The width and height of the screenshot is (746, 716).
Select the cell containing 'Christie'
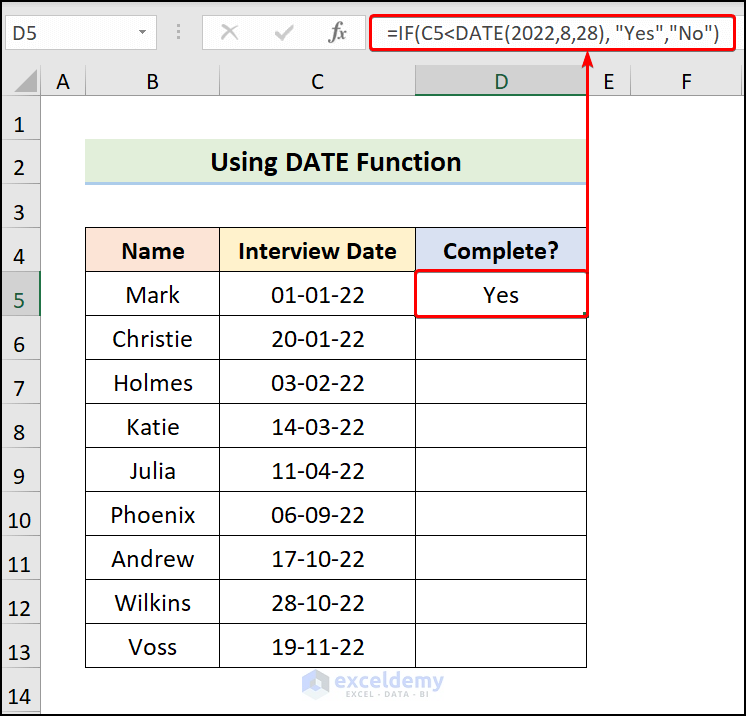(x=152, y=338)
